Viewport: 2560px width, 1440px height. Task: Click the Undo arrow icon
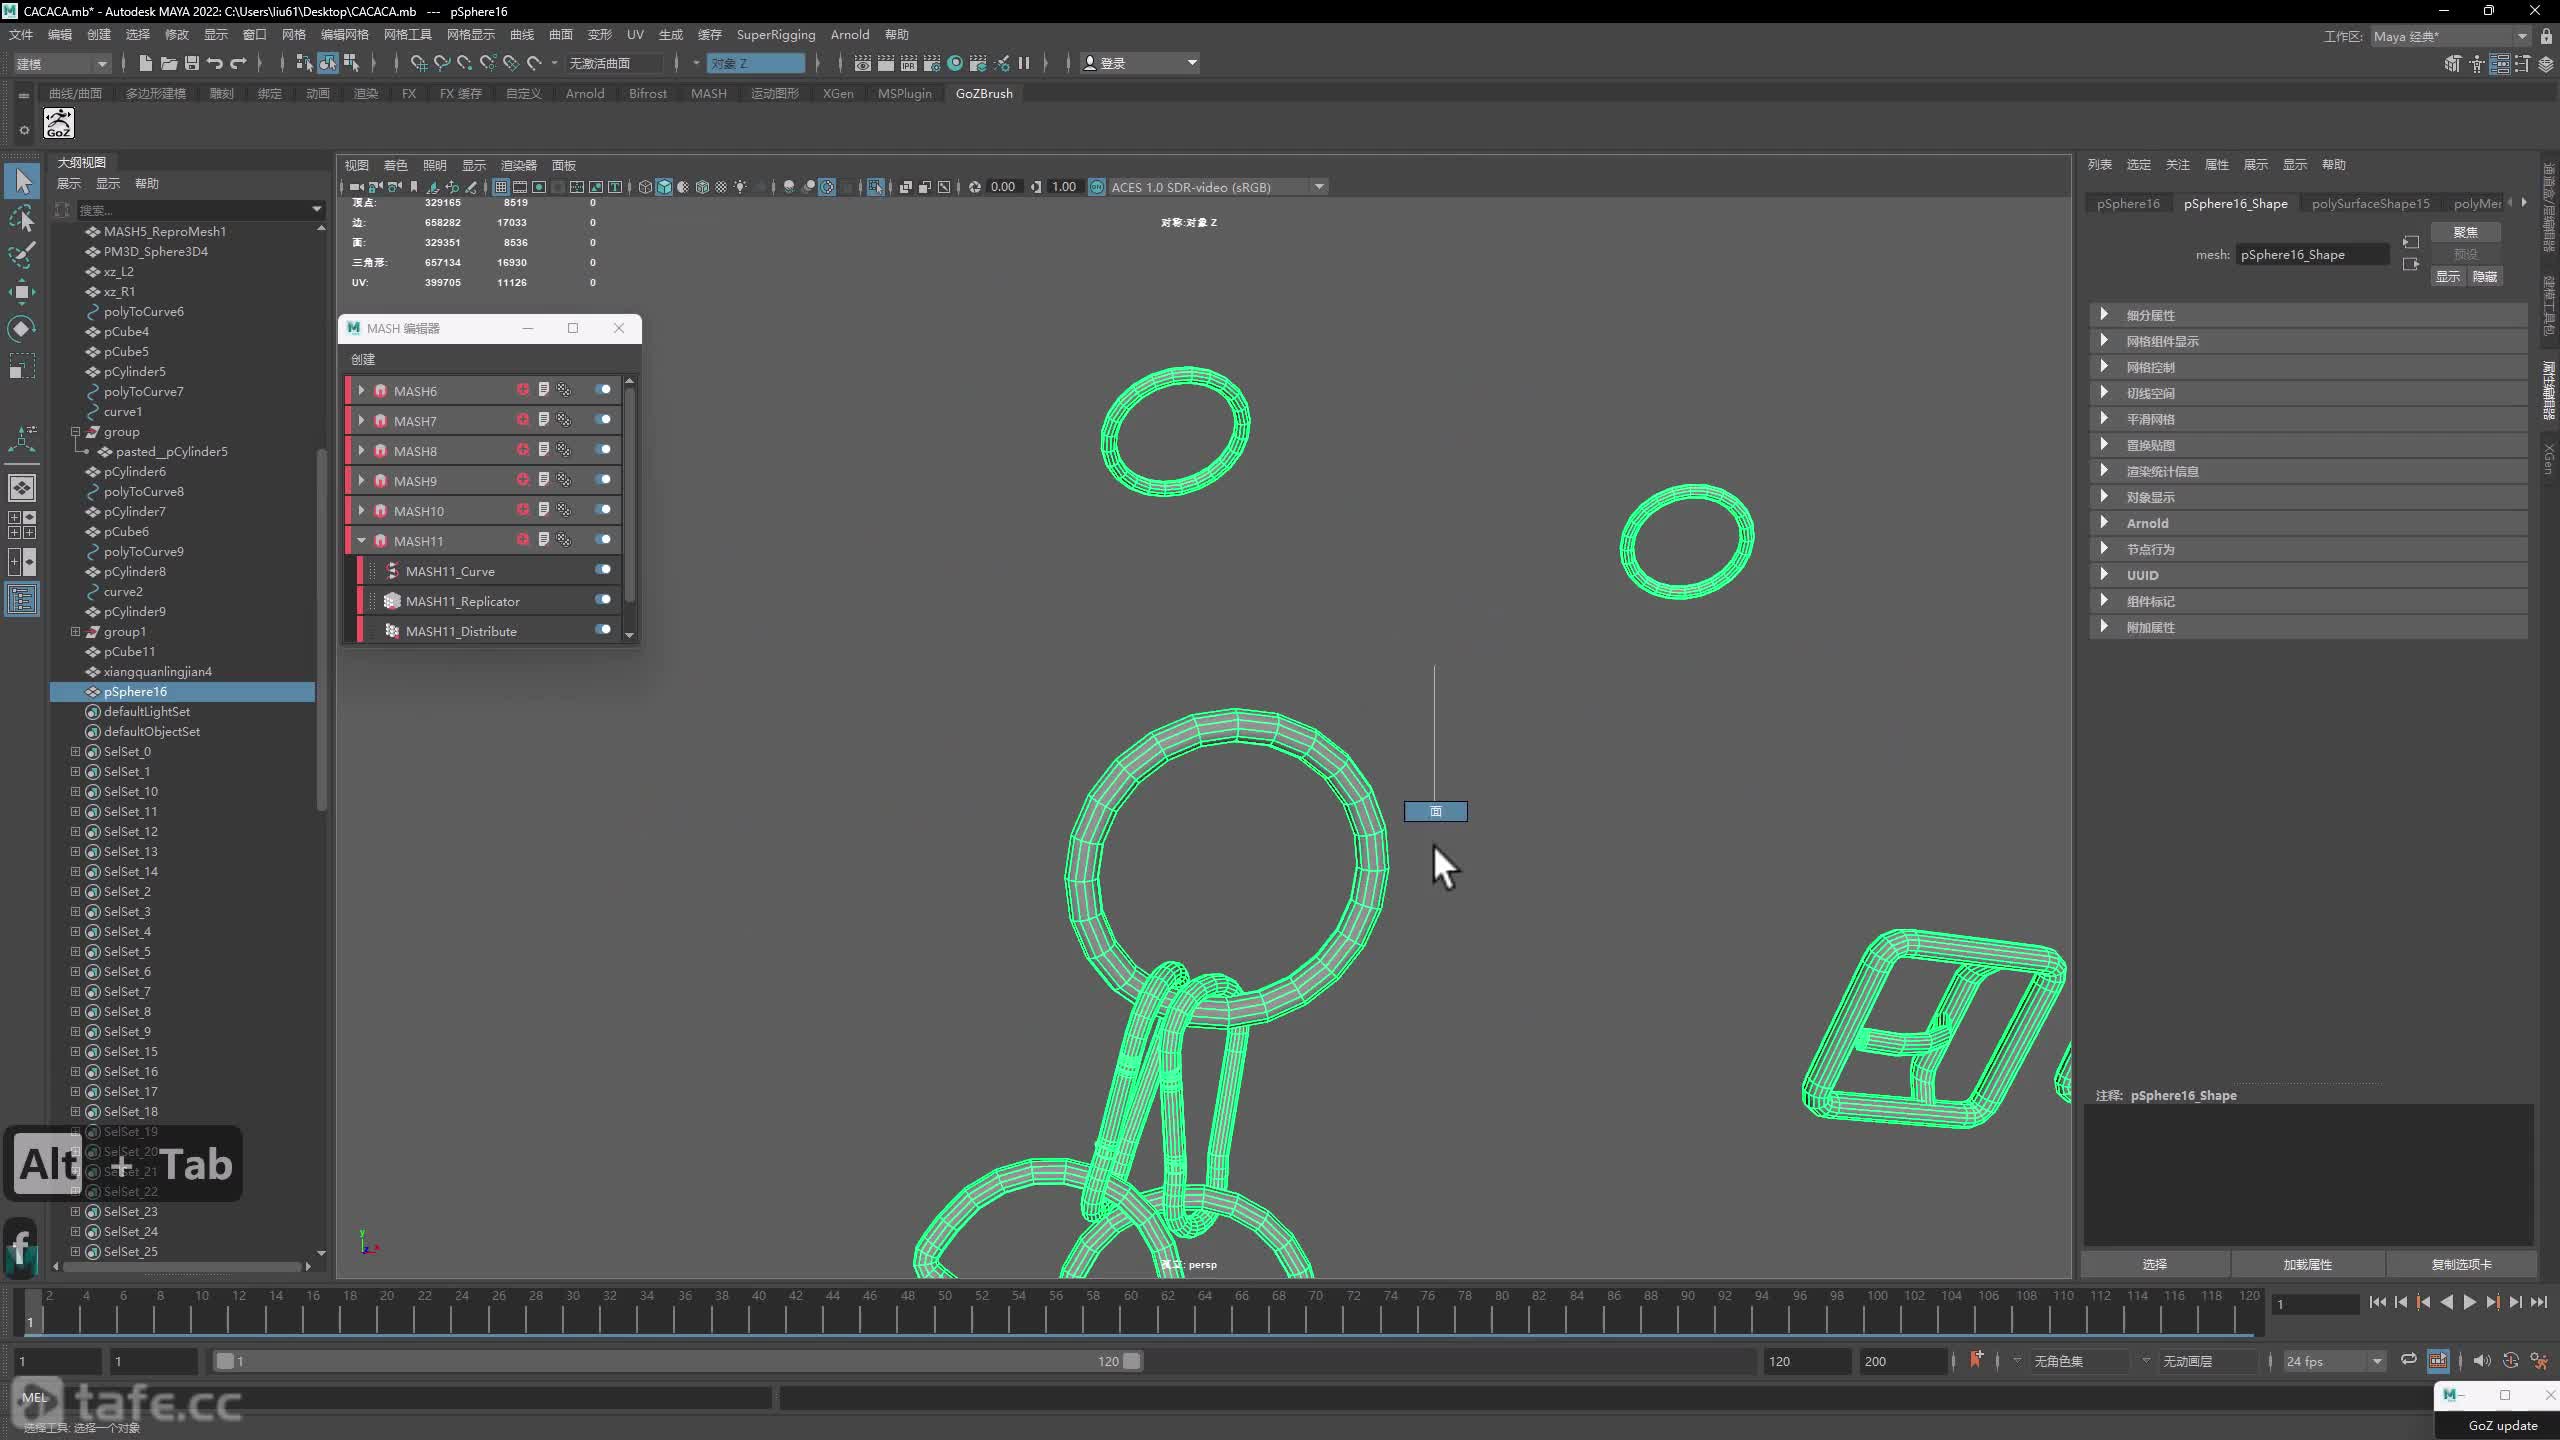214,63
